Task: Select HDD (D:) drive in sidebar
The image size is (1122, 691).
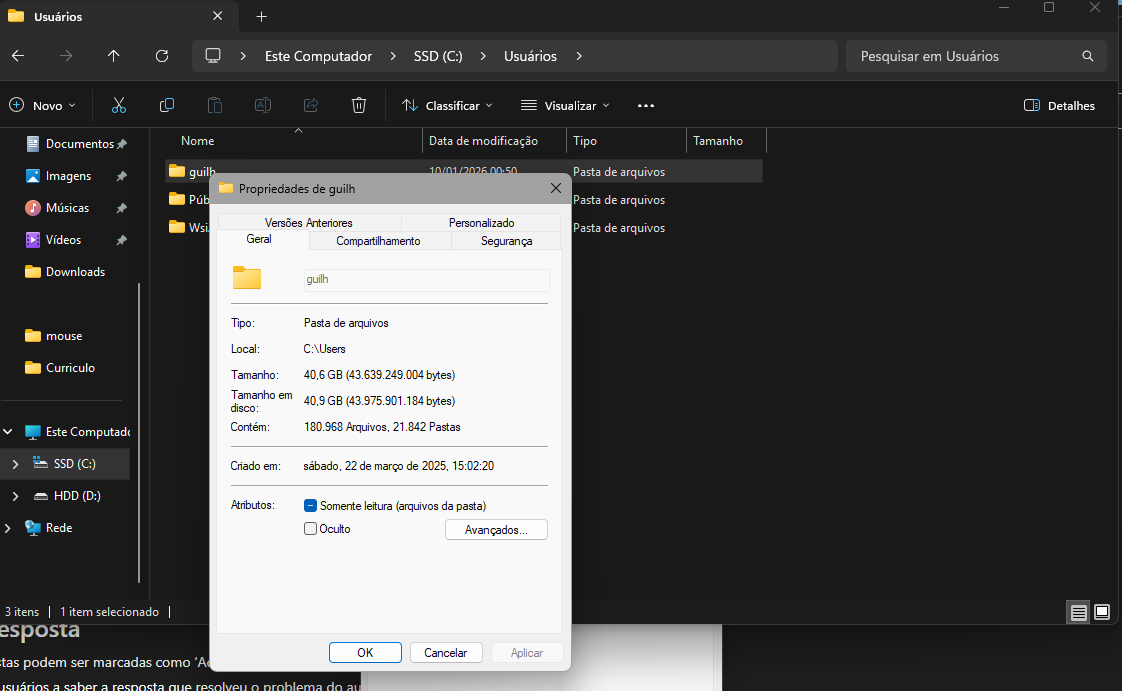Action: 77,496
